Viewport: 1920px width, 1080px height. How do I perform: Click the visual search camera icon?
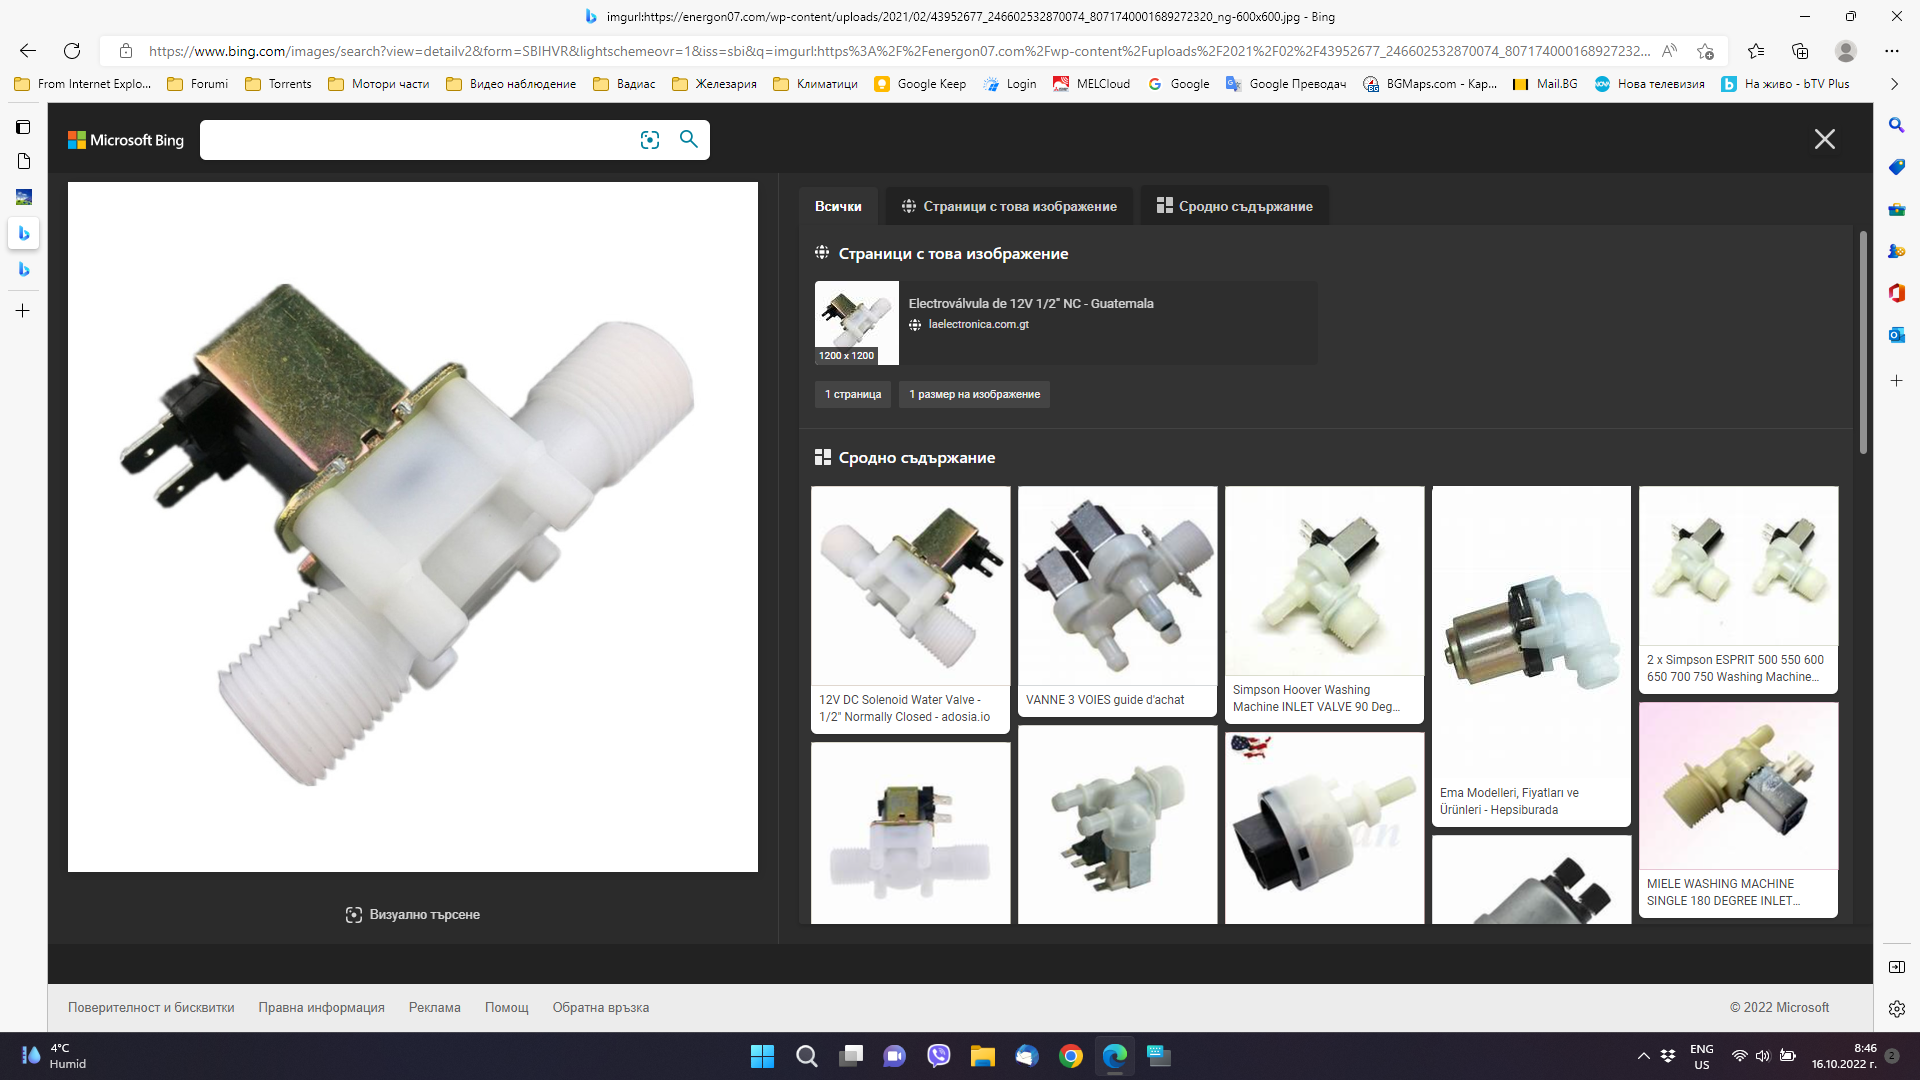click(x=650, y=140)
